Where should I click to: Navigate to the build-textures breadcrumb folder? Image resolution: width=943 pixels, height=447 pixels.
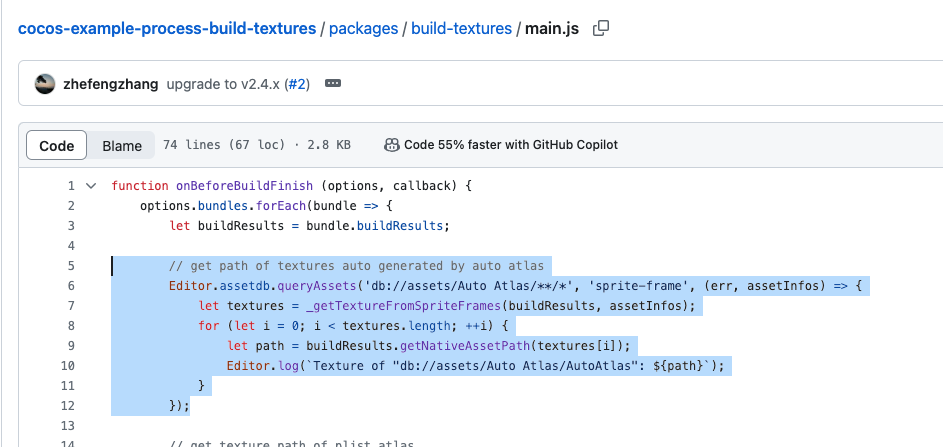click(x=460, y=28)
